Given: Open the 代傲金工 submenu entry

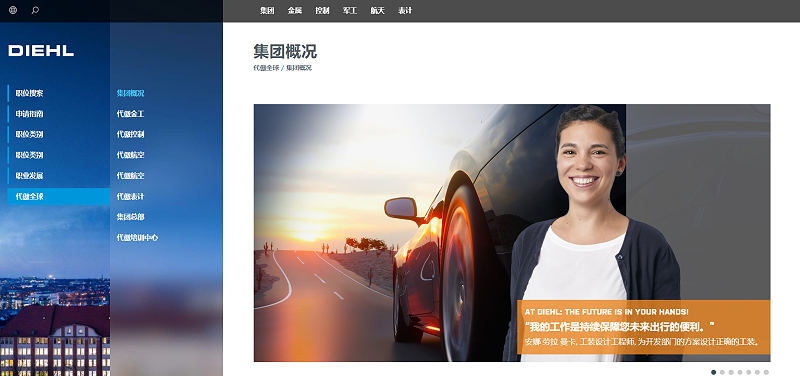Looking at the screenshot, I should (130, 114).
